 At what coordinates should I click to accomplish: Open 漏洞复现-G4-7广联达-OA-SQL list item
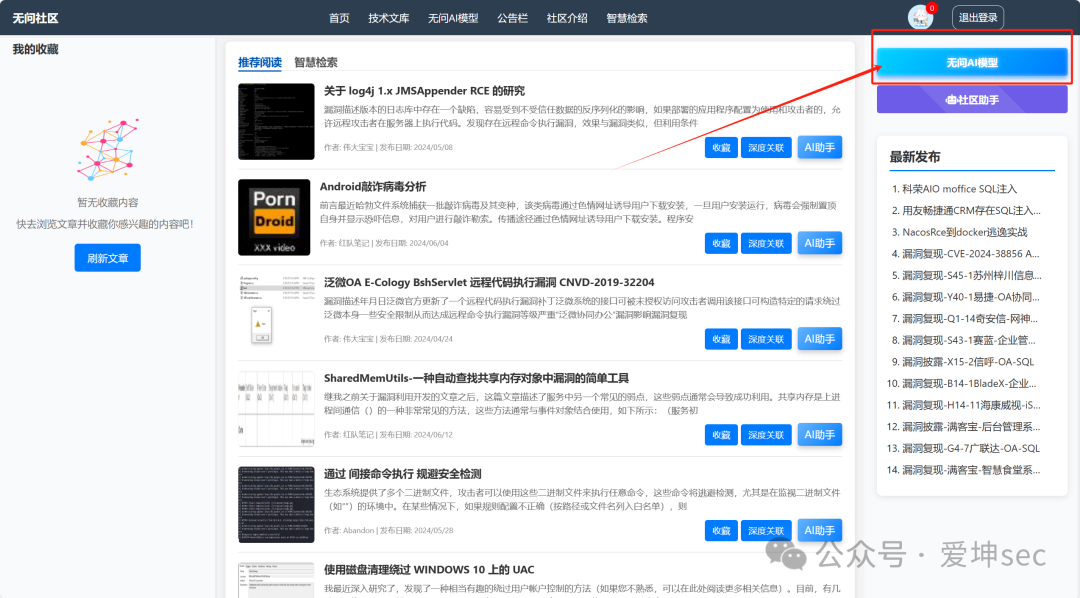[971, 448]
